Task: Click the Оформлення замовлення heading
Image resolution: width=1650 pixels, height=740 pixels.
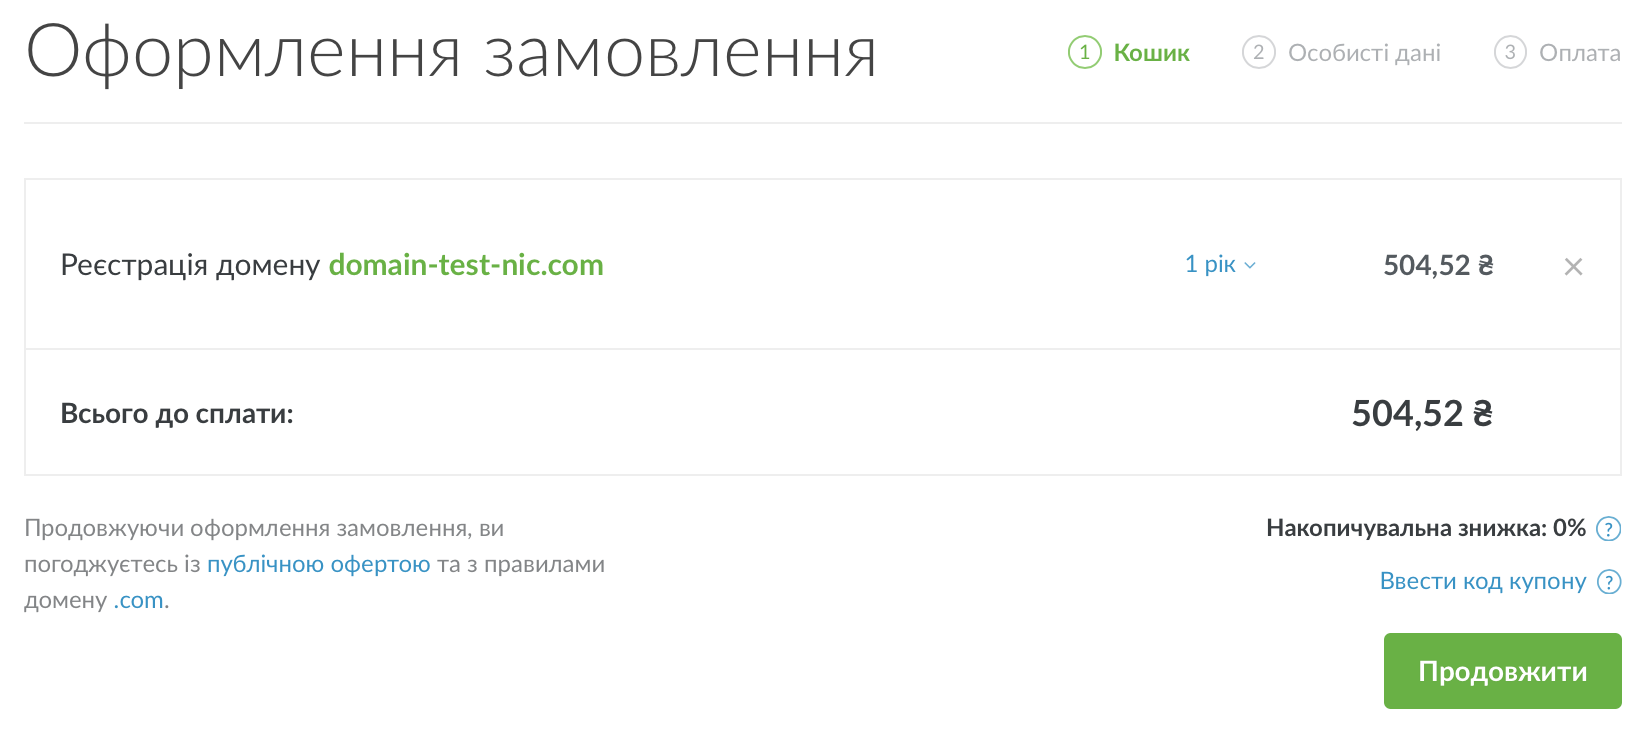Action: [451, 54]
